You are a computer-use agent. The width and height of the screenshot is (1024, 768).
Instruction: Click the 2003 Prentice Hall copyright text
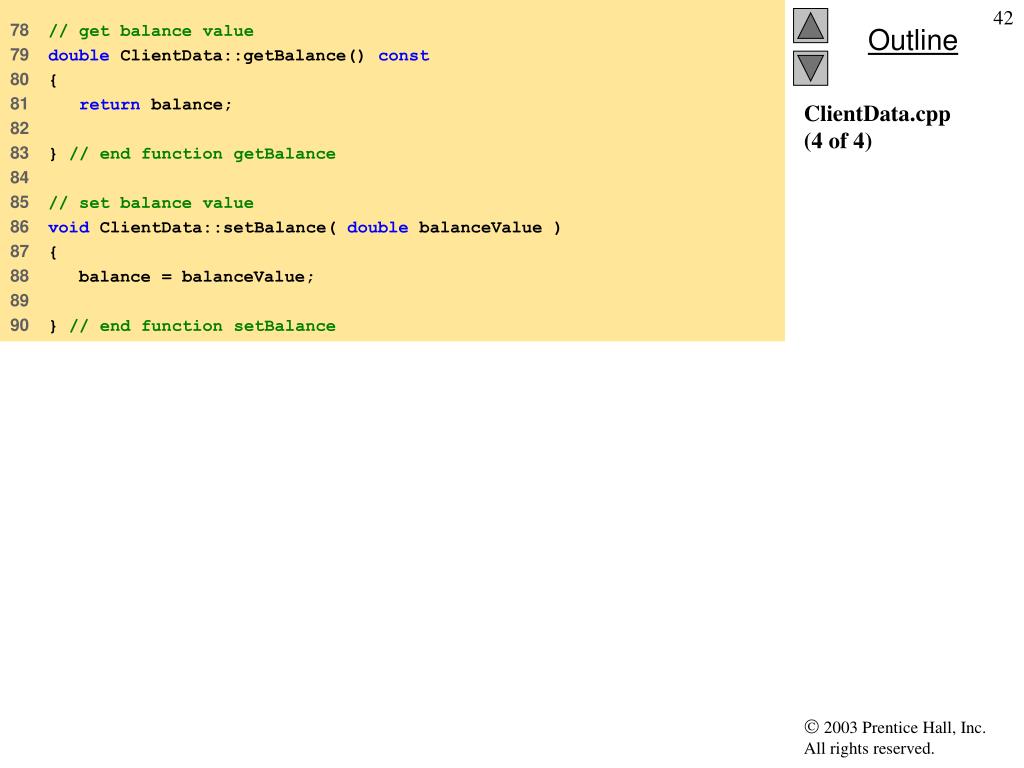click(895, 728)
